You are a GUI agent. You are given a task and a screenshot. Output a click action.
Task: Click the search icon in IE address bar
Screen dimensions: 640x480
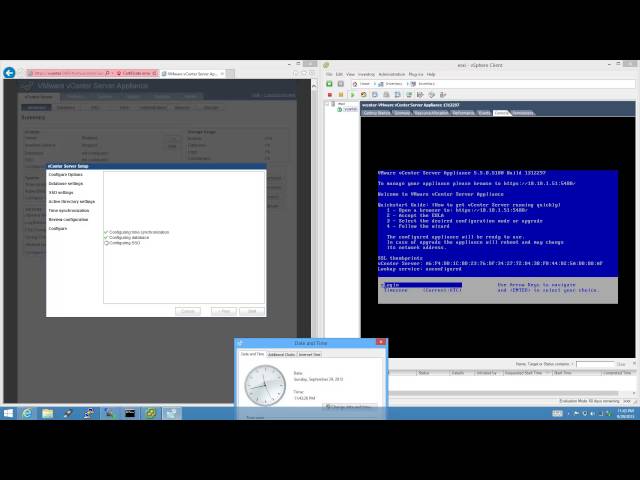tap(107, 73)
